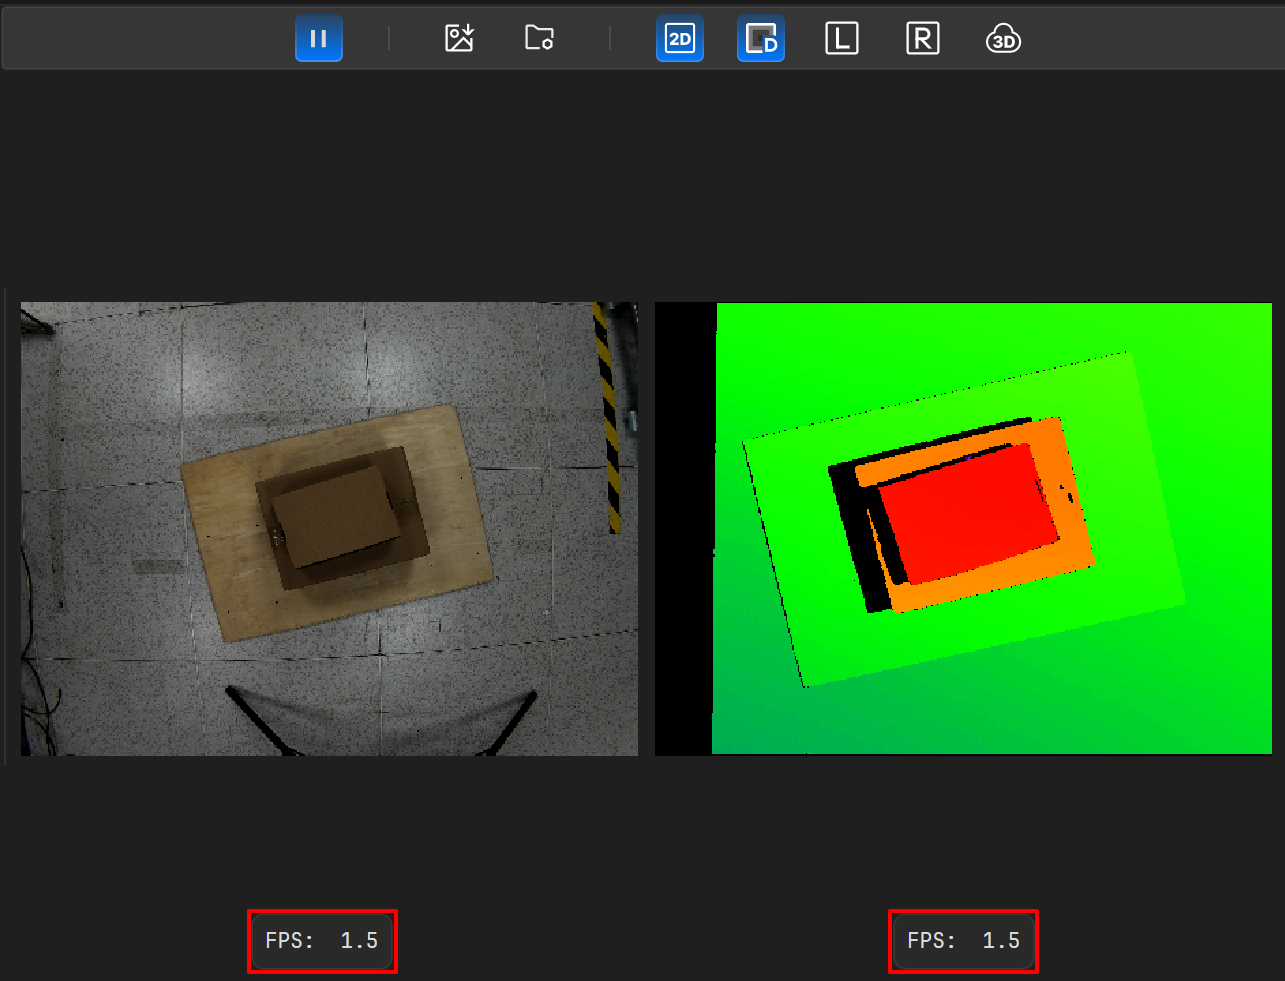Show the left camera image (L)

pyautogui.click(x=841, y=39)
